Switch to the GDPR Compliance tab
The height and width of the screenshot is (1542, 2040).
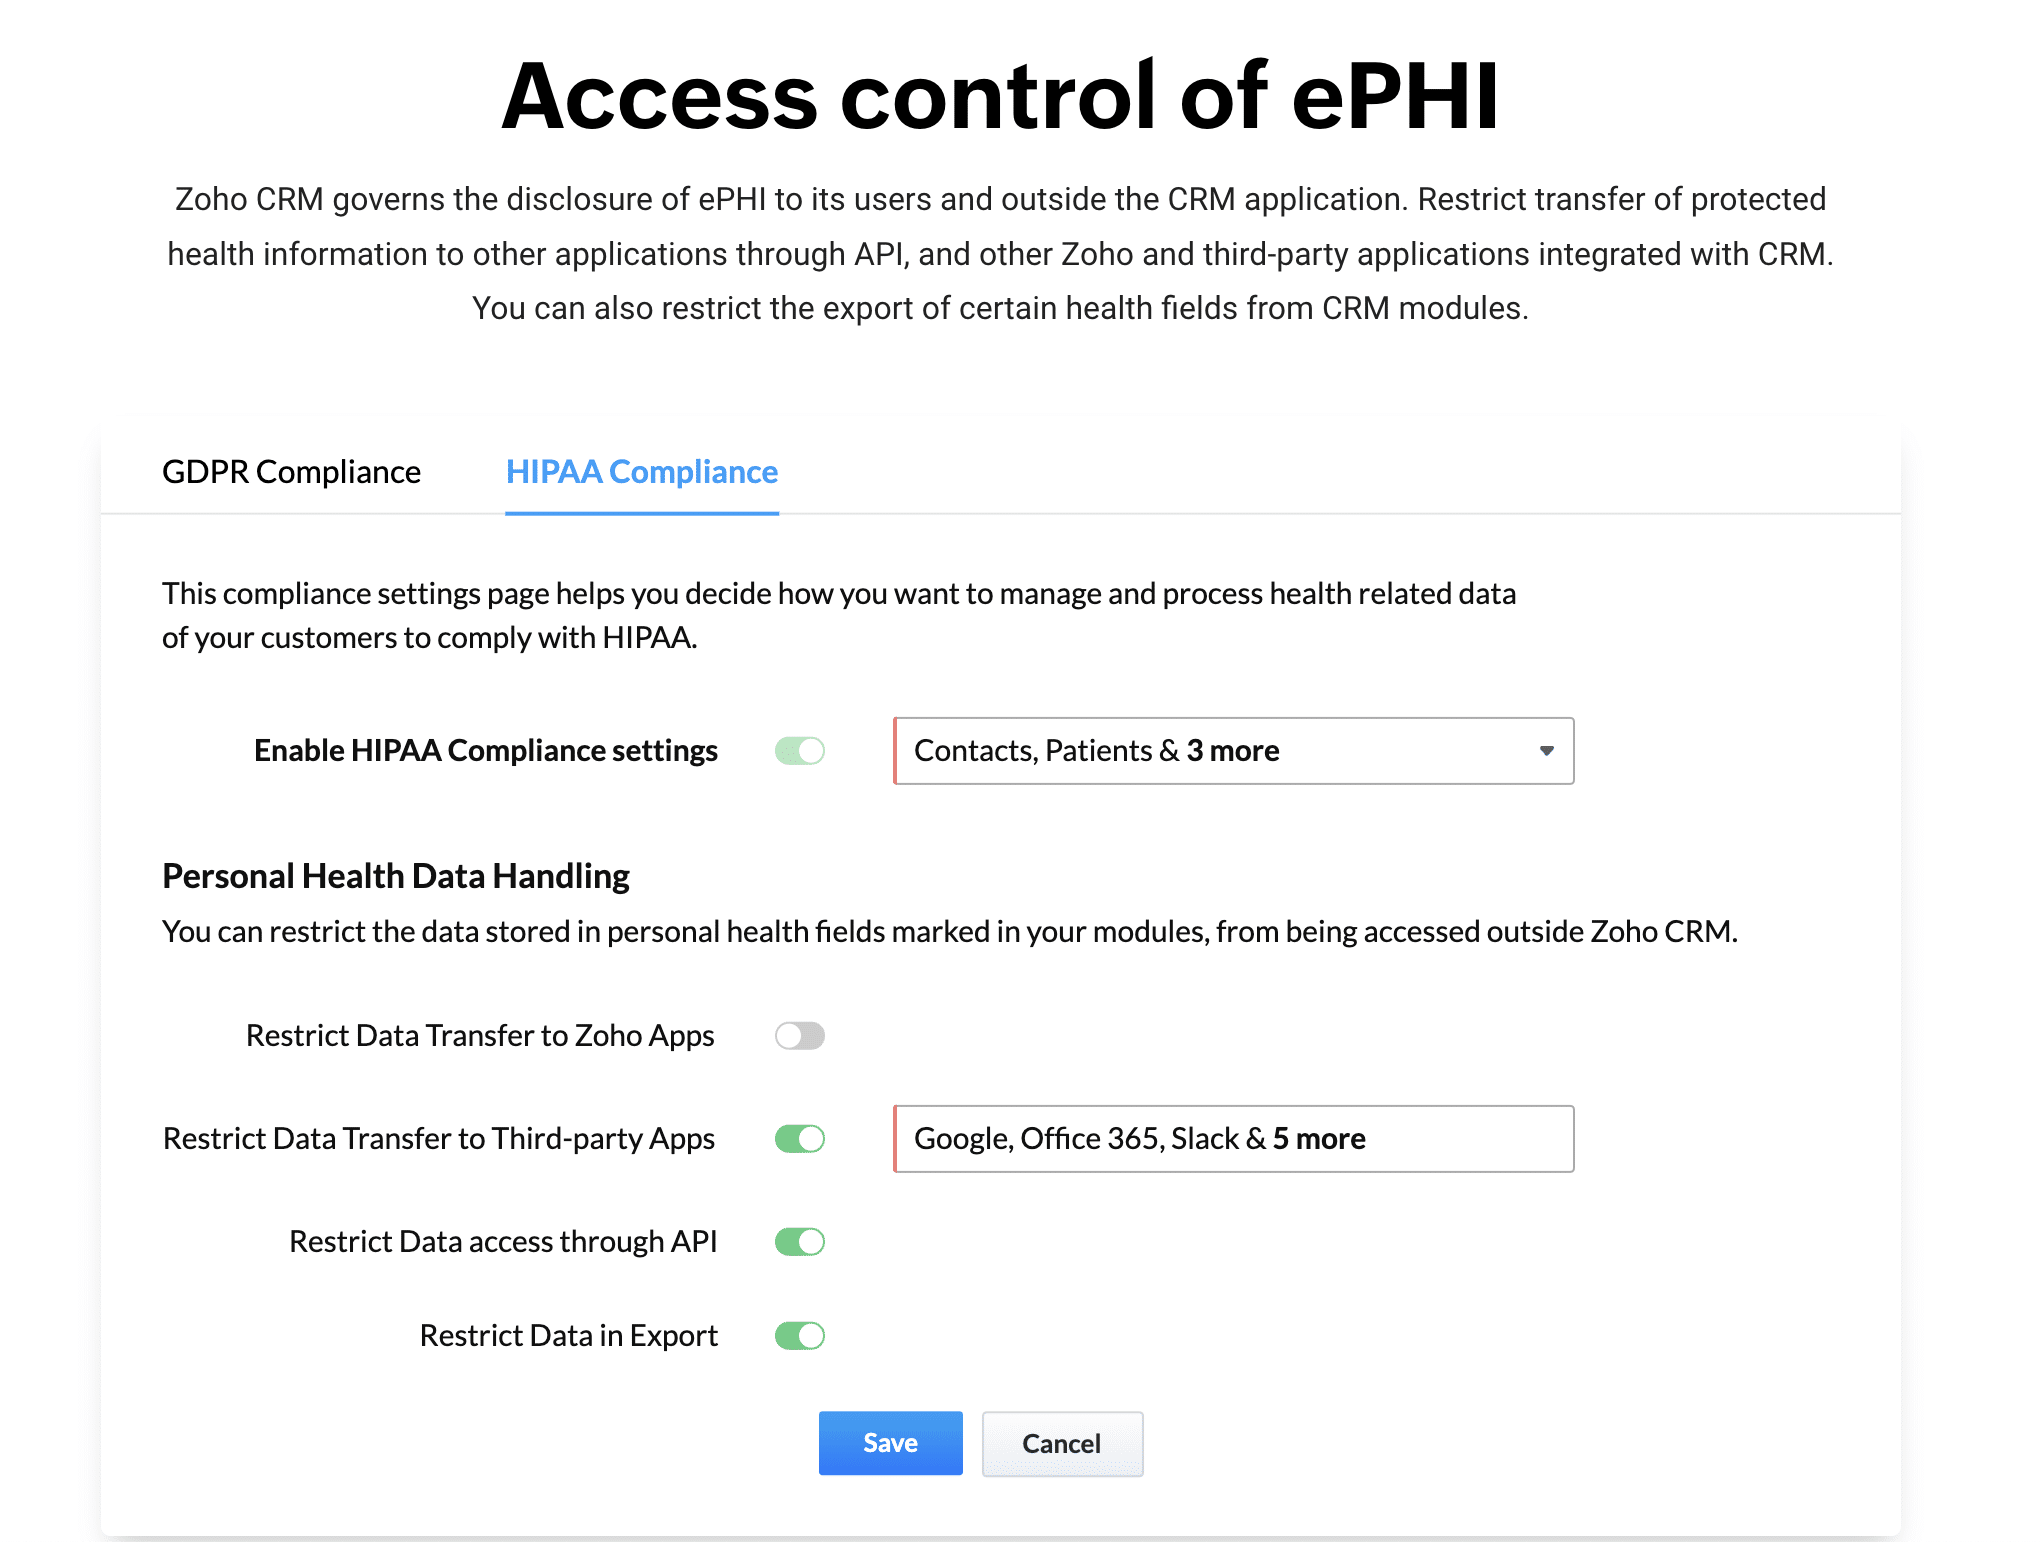click(291, 471)
